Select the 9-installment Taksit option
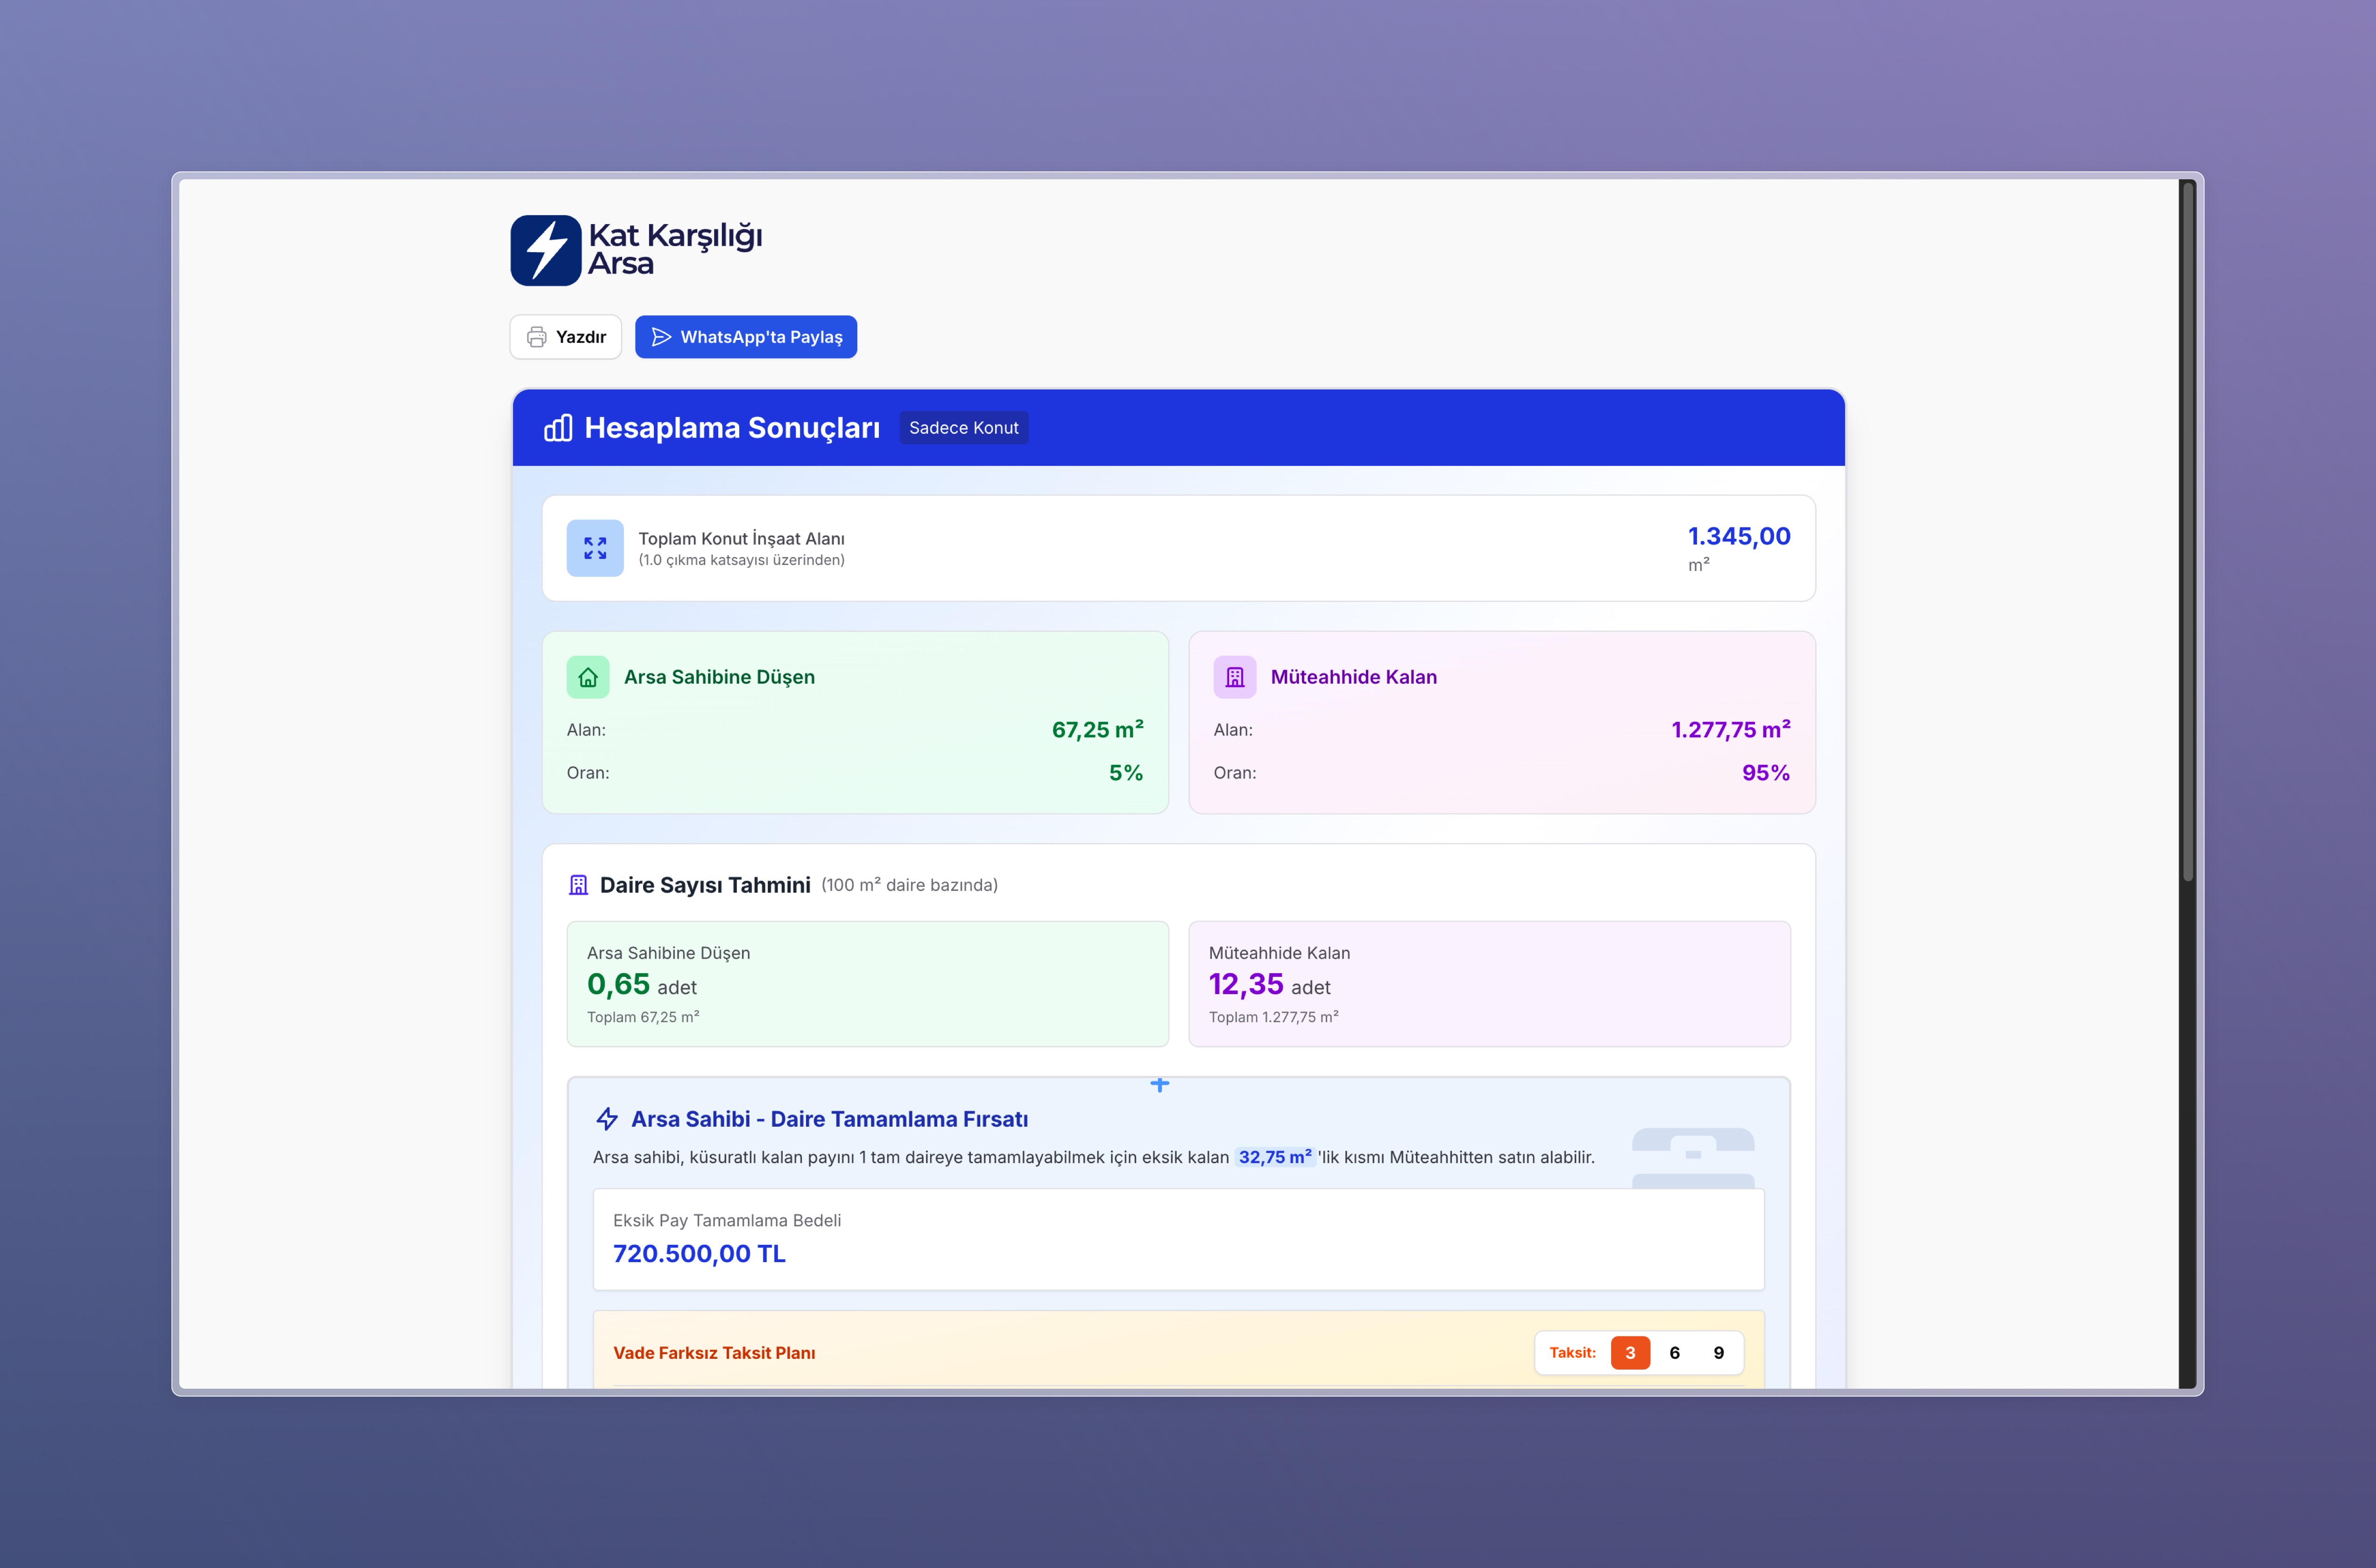 point(1719,1353)
